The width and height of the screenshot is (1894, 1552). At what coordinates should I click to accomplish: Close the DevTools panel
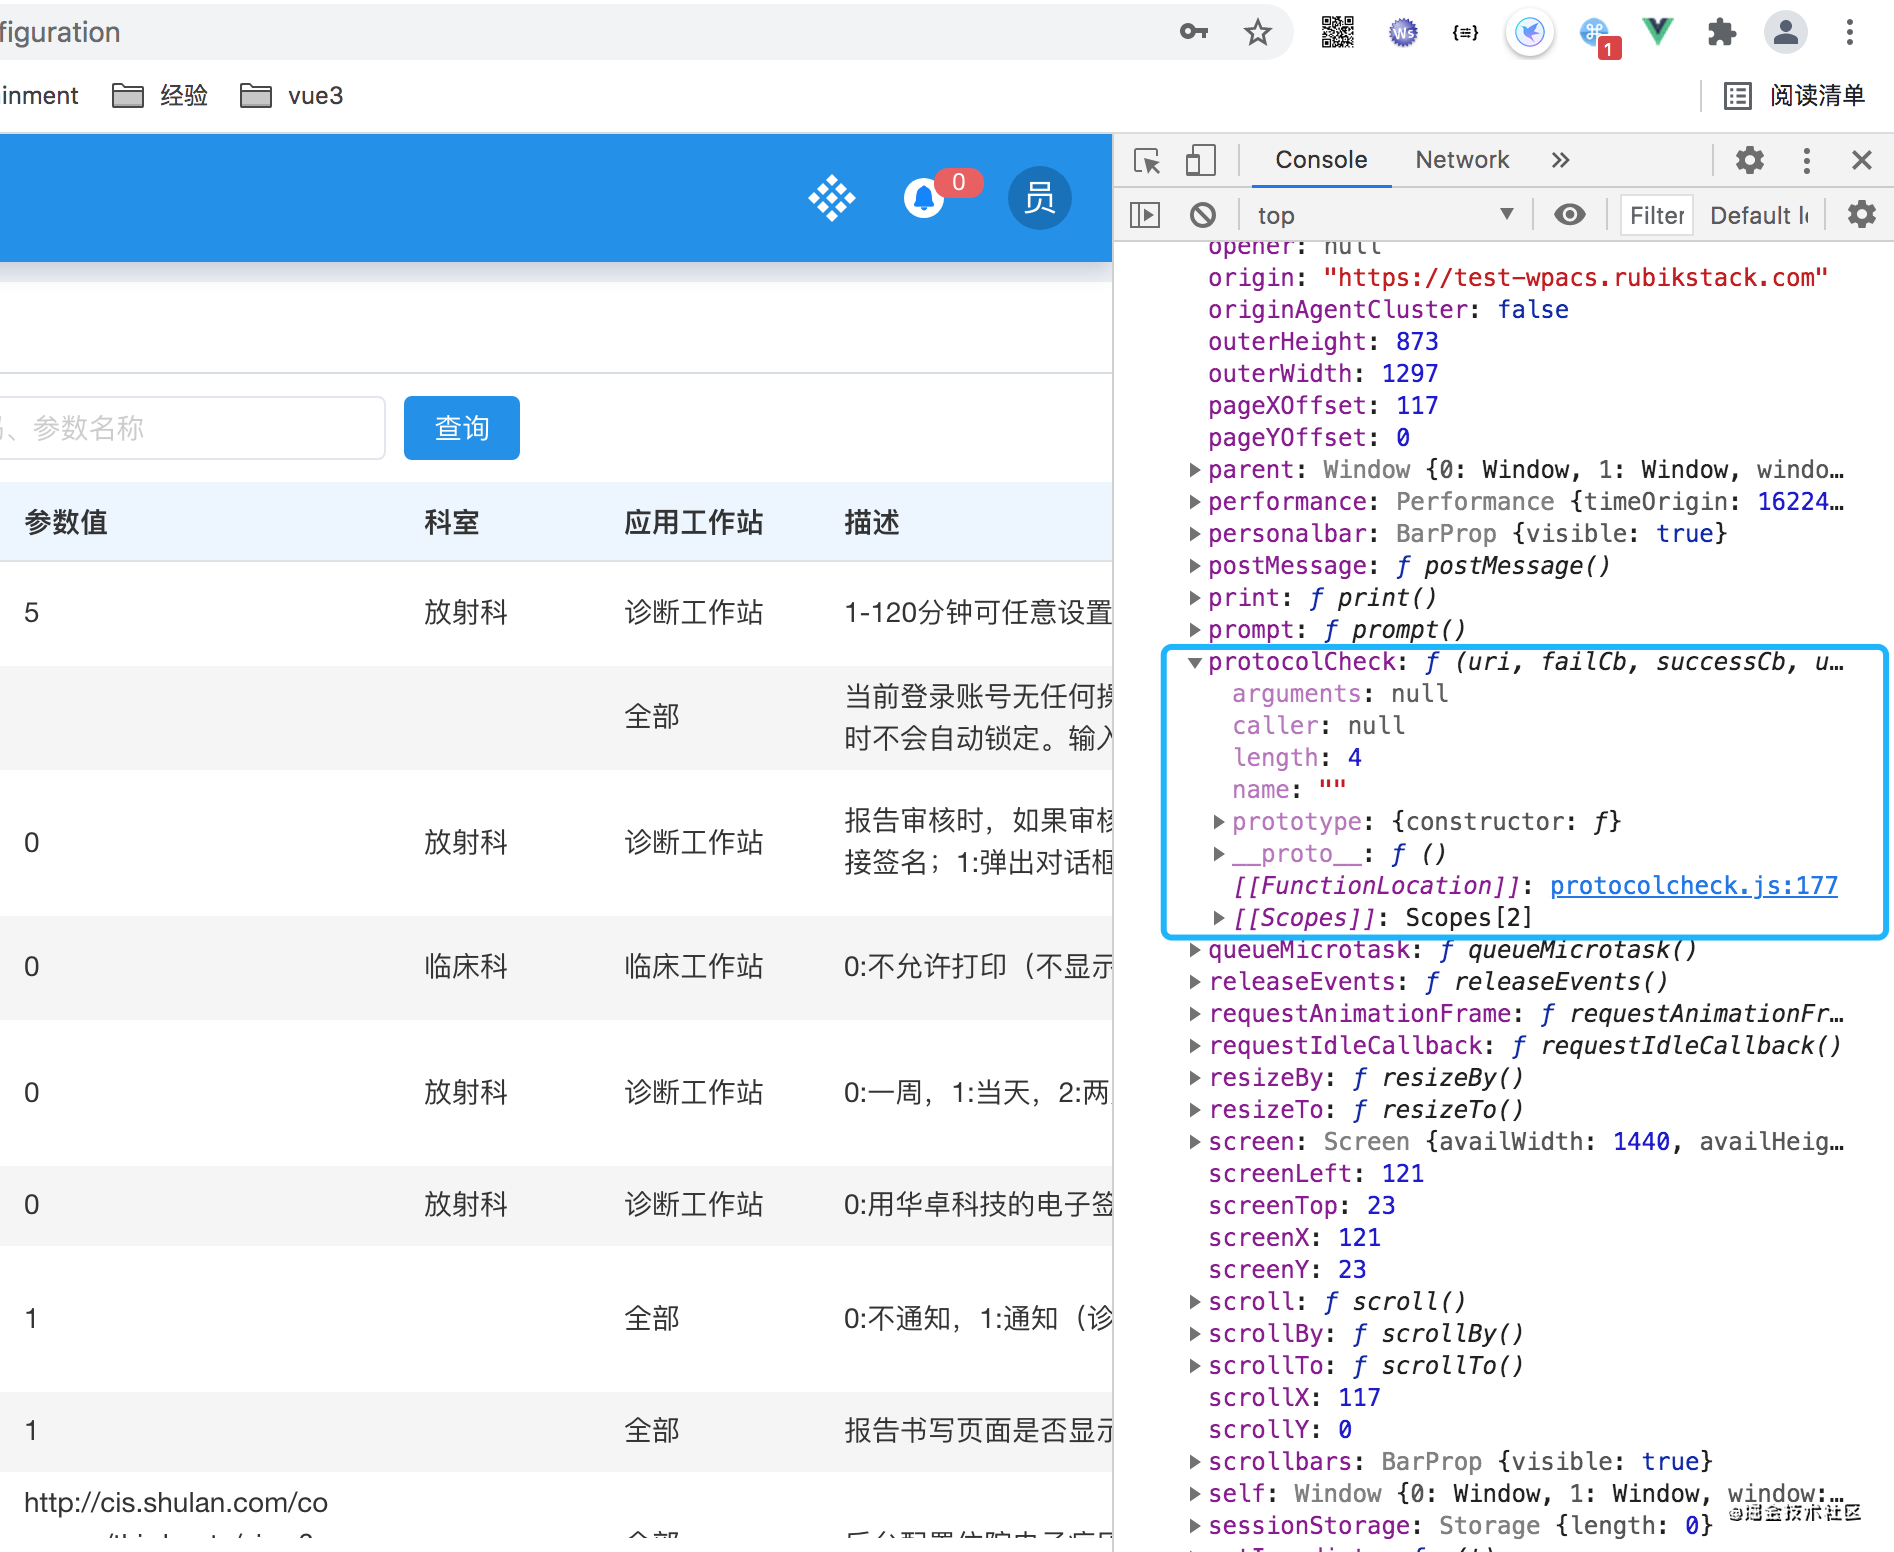pyautogui.click(x=1861, y=160)
